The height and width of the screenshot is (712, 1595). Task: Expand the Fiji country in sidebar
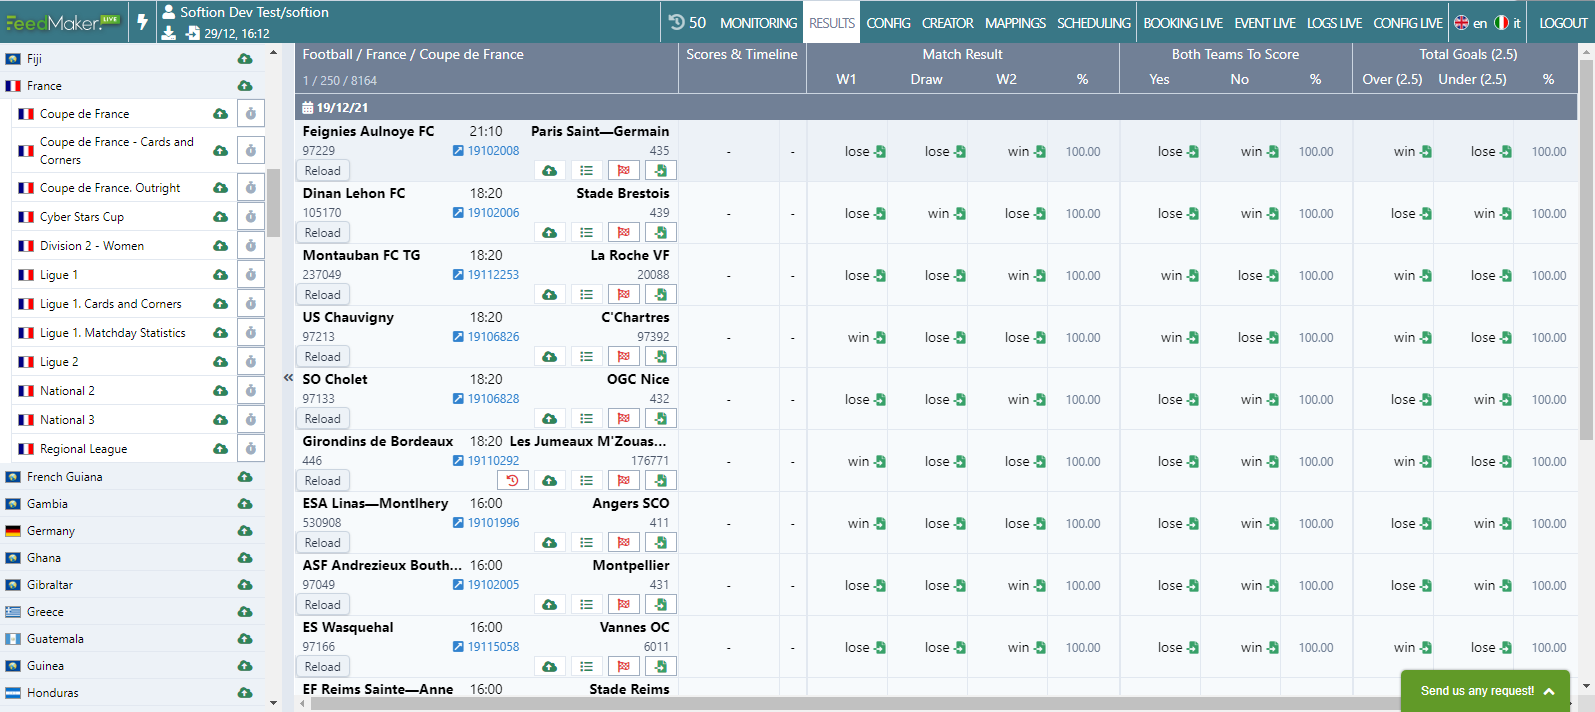[34, 59]
